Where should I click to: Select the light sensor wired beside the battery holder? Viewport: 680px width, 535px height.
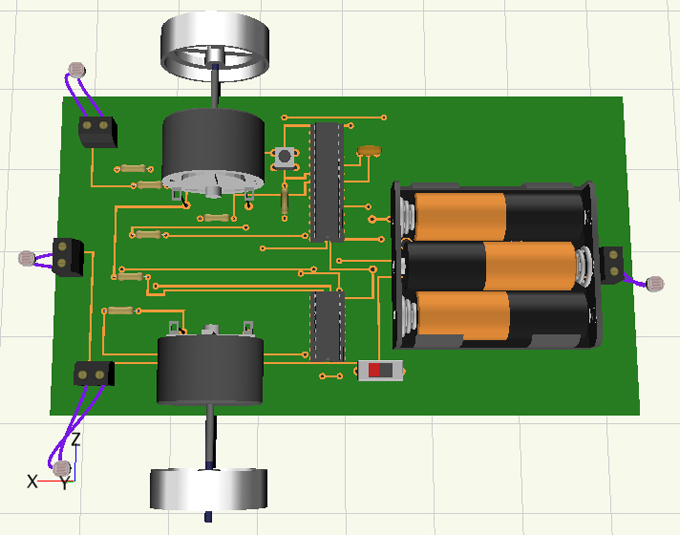(x=655, y=284)
